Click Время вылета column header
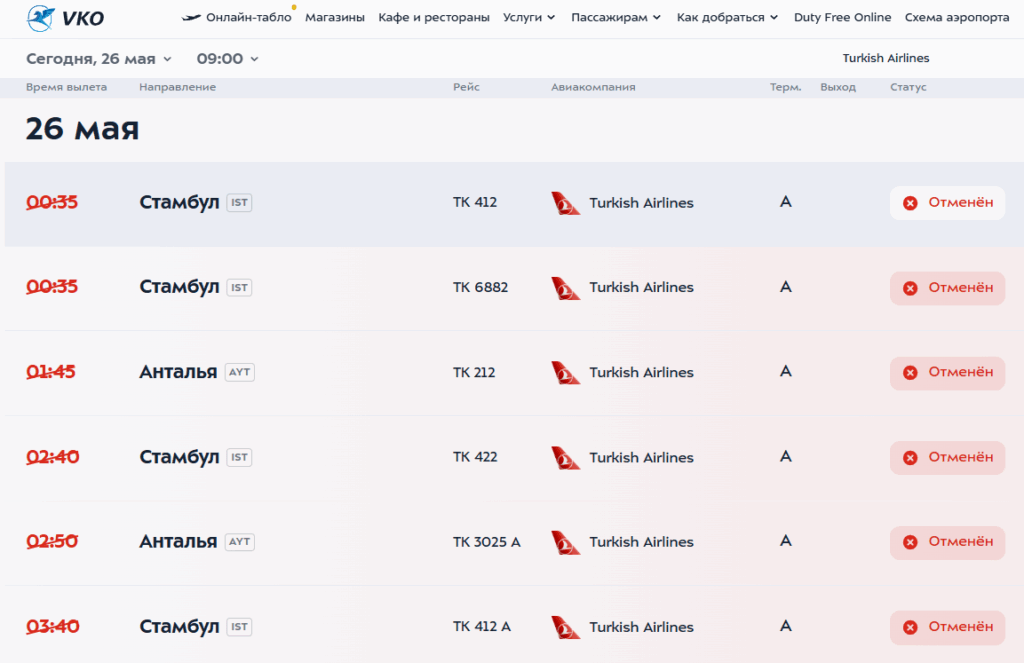 tap(66, 88)
